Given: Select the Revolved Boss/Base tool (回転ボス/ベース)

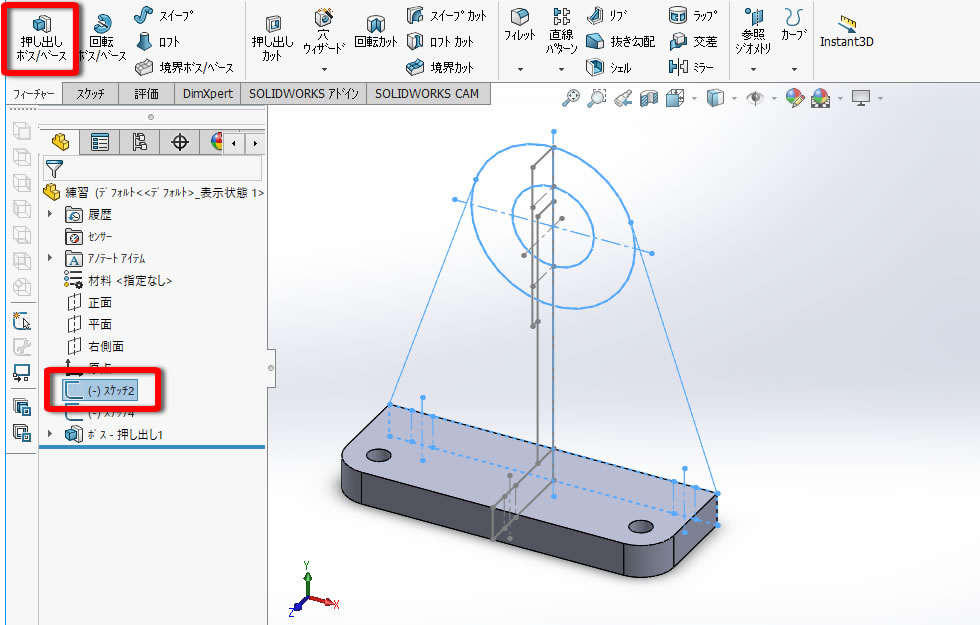Looking at the screenshot, I should 102,39.
